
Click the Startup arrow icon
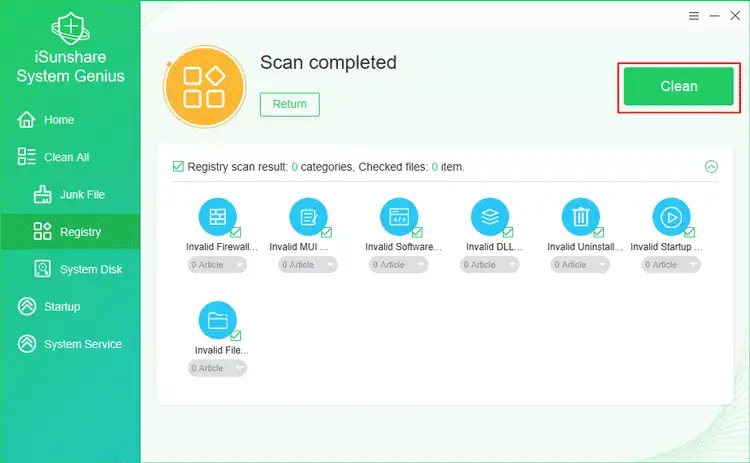click(x=27, y=306)
